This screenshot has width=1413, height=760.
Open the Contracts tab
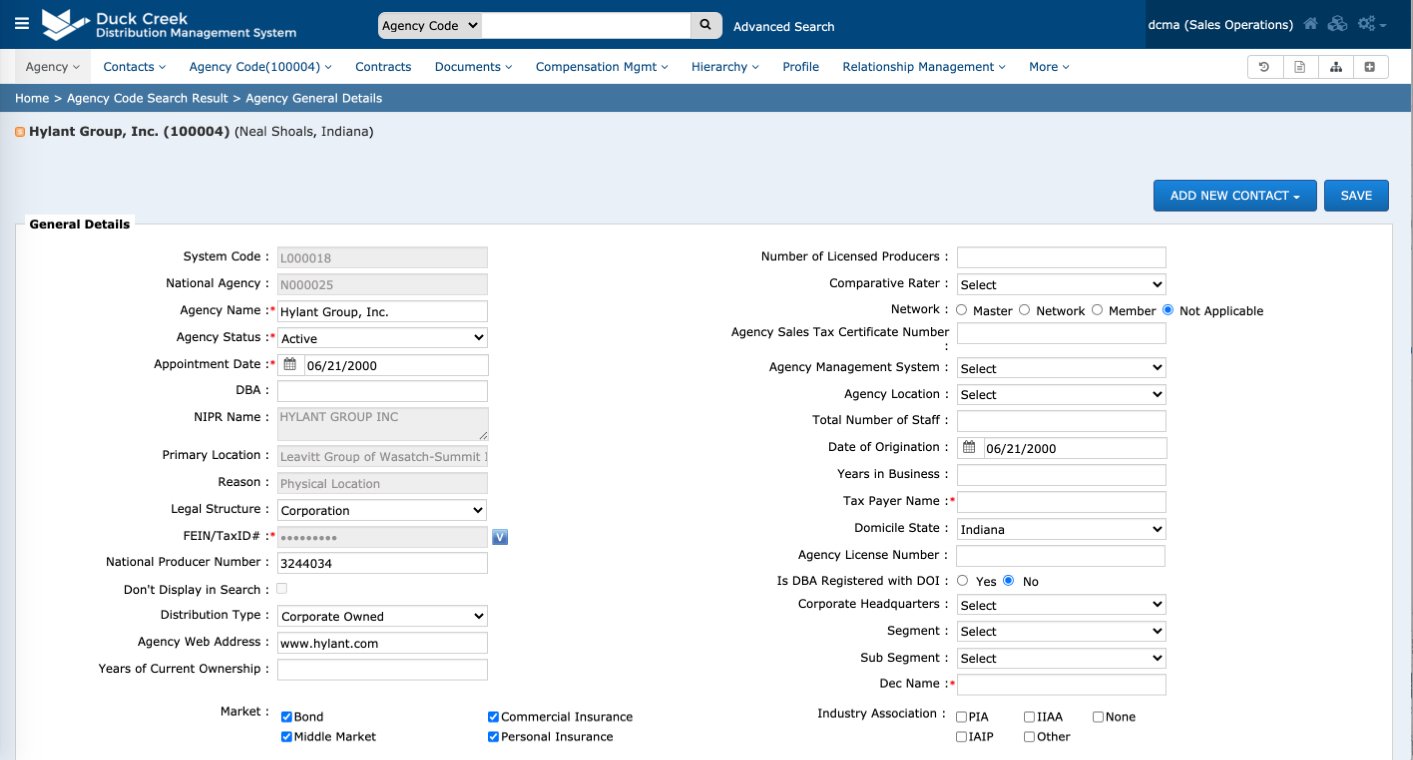[383, 67]
